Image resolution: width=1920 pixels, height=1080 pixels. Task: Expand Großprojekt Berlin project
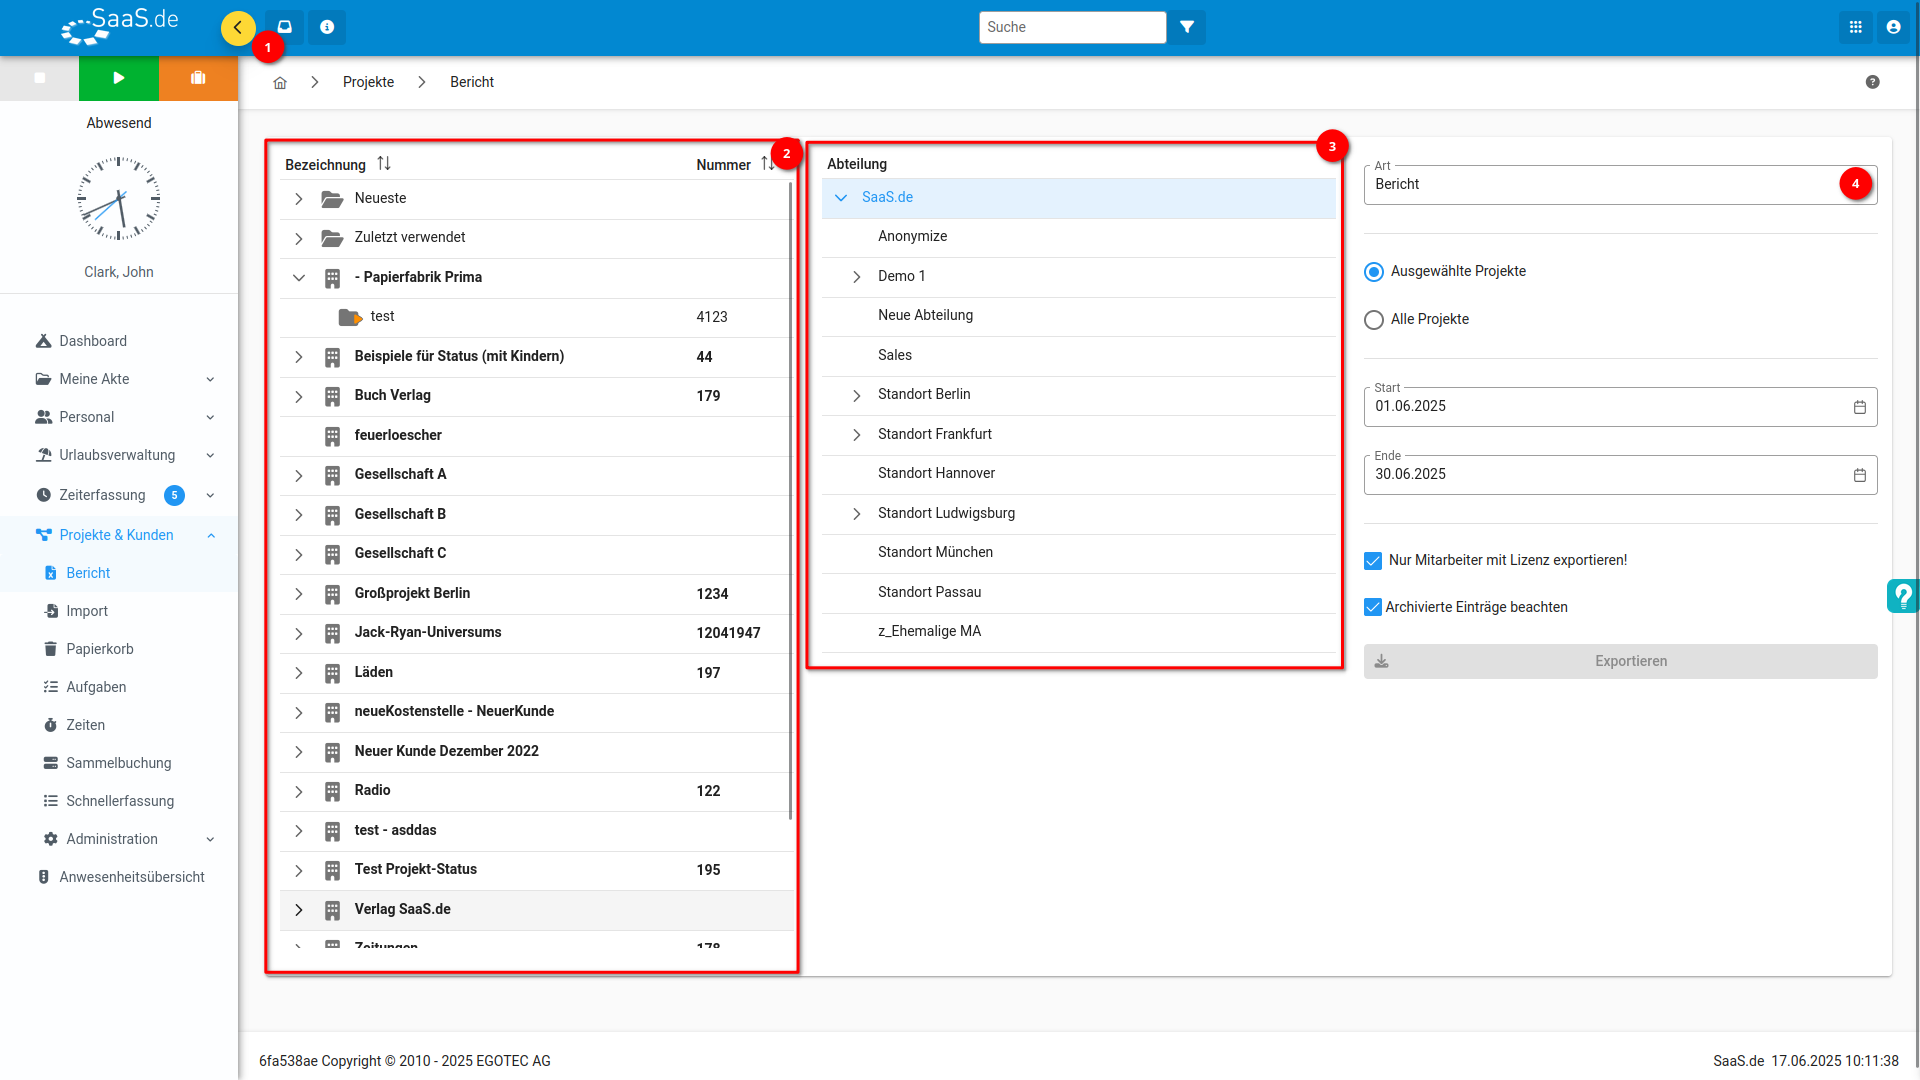(x=298, y=594)
